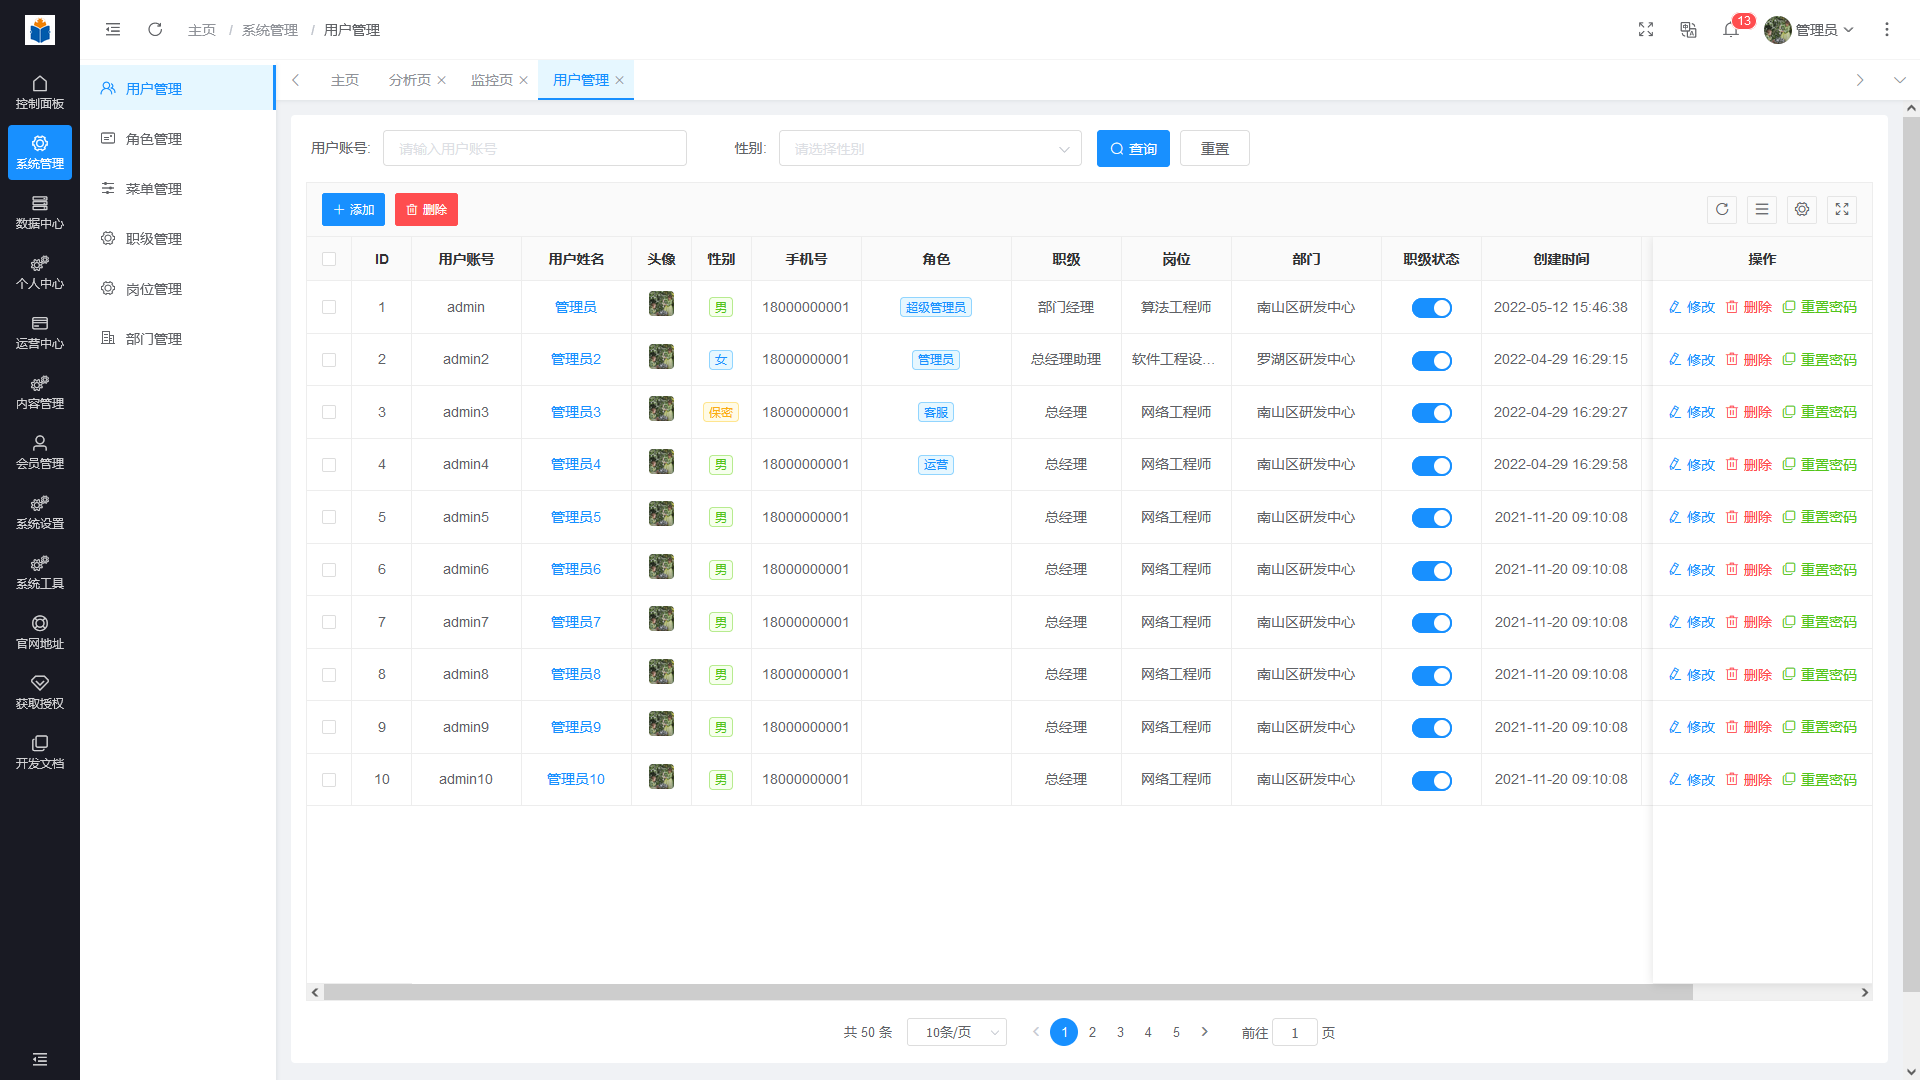Image resolution: width=1920 pixels, height=1080 pixels.
Task: Click the blue 查询 button
Action: tap(1133, 149)
